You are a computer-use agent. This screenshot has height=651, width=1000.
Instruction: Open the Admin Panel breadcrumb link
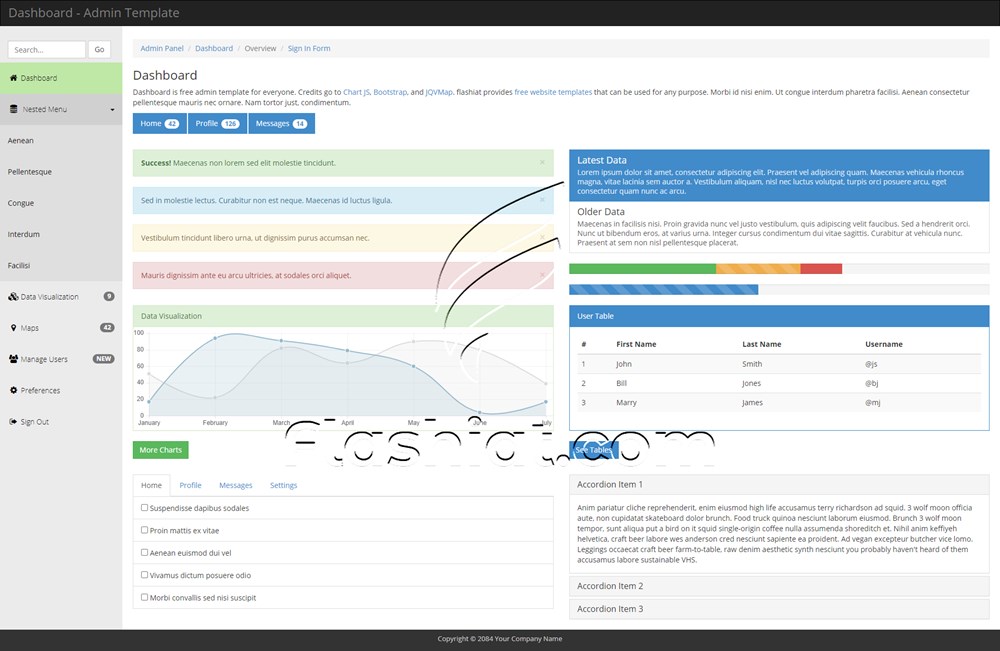pyautogui.click(x=162, y=48)
